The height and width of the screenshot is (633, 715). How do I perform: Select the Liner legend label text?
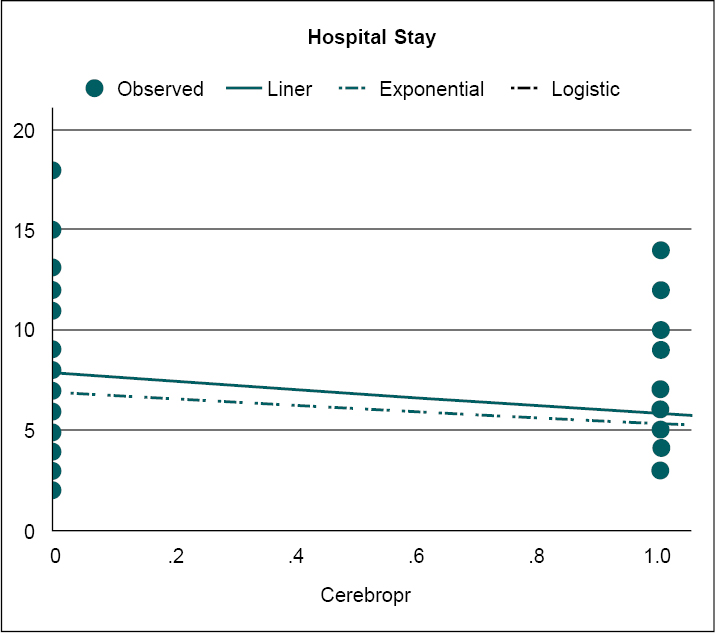coord(290,89)
